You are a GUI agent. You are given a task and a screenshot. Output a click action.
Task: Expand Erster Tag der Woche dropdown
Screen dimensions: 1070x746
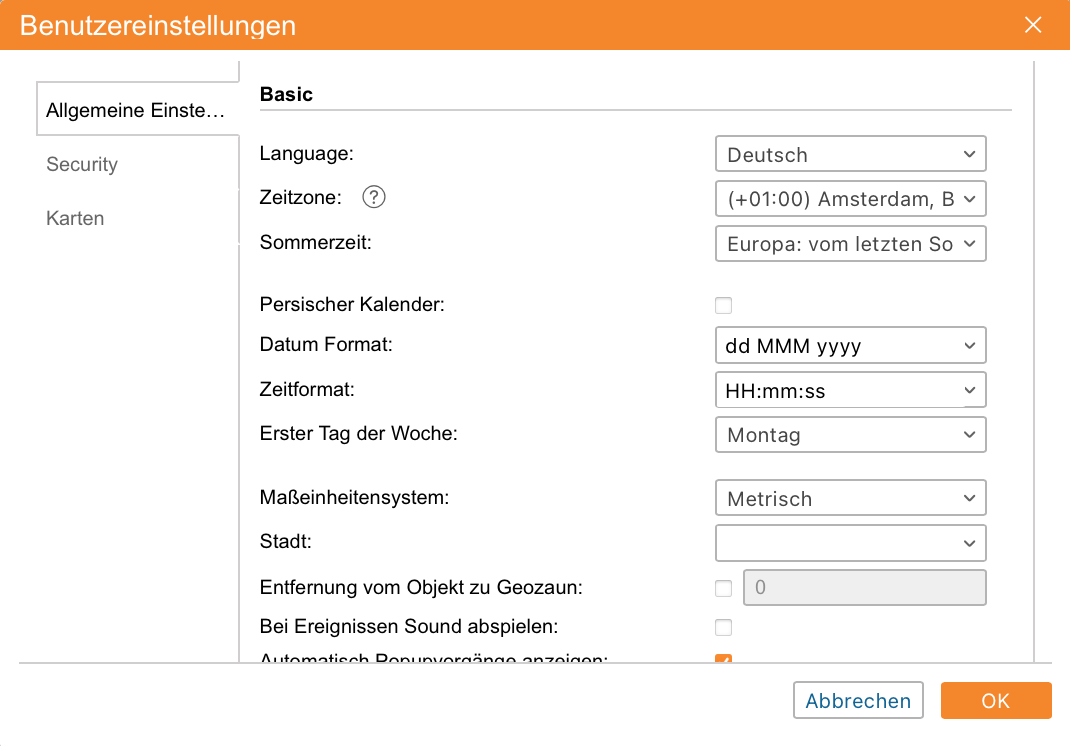850,435
